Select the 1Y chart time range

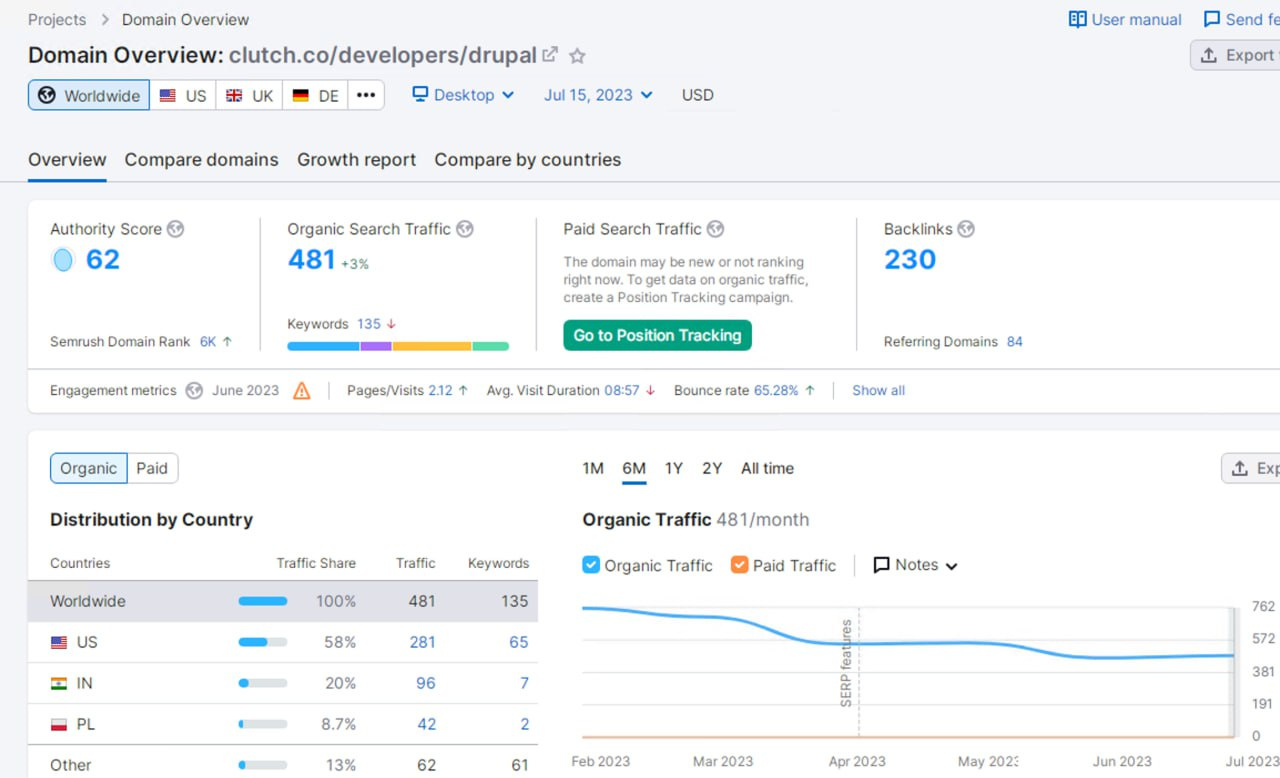coord(674,468)
